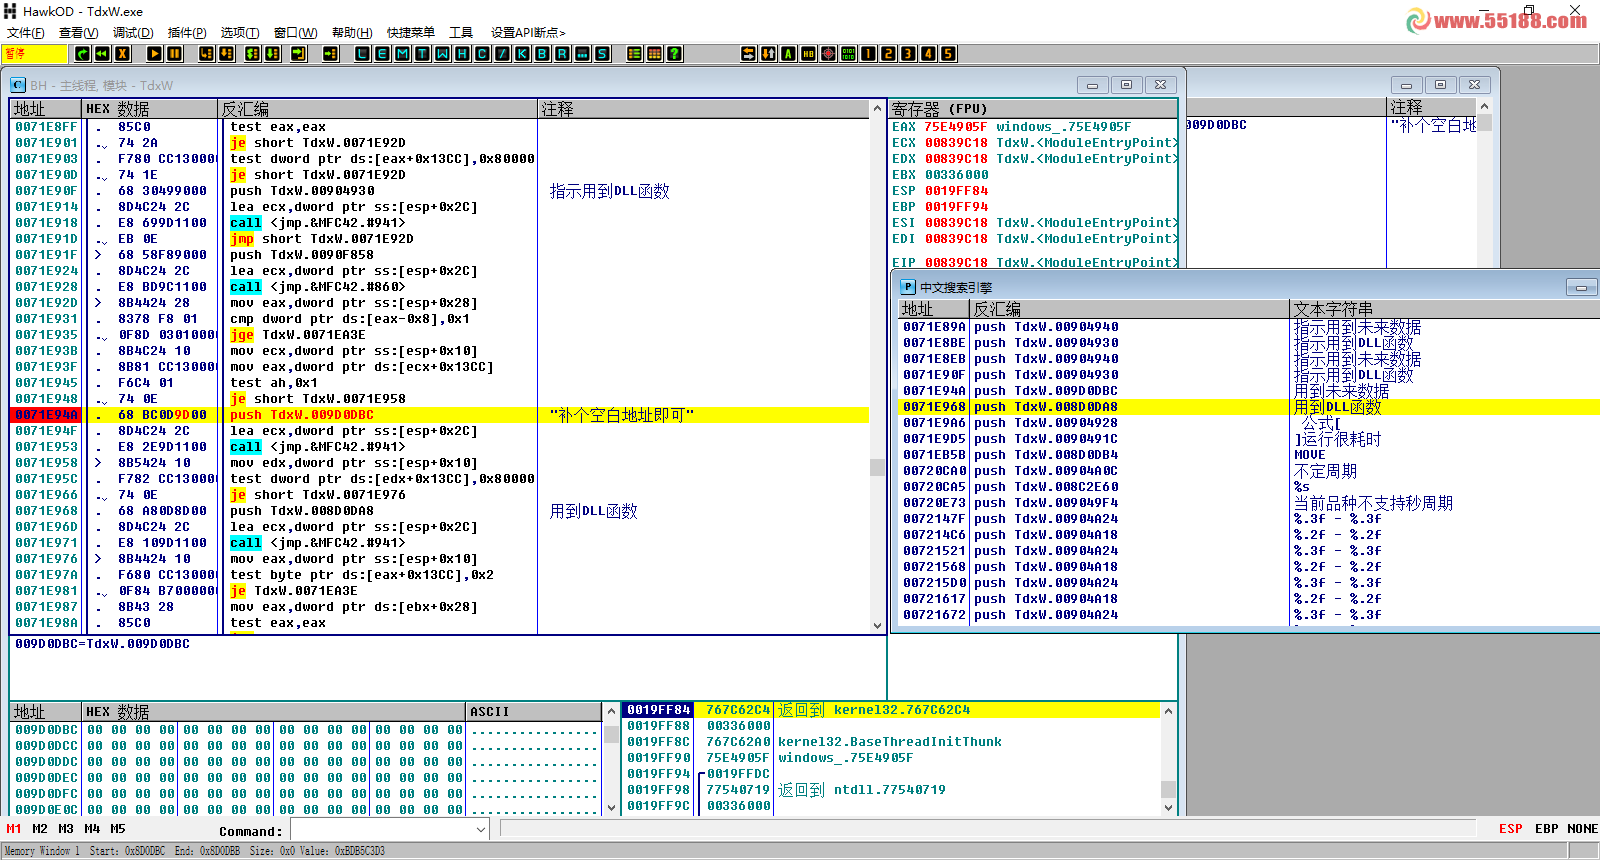This screenshot has height=860, width=1600.
Task: Click the Step into toolbar icon
Action: pos(207,54)
